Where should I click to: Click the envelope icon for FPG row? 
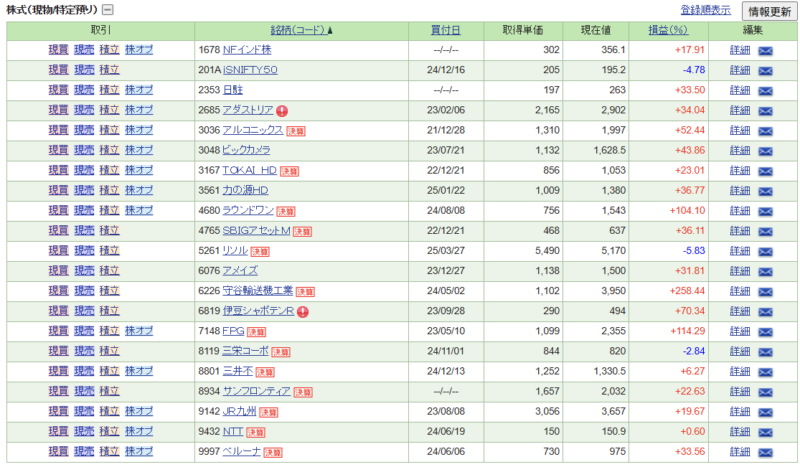765,332
